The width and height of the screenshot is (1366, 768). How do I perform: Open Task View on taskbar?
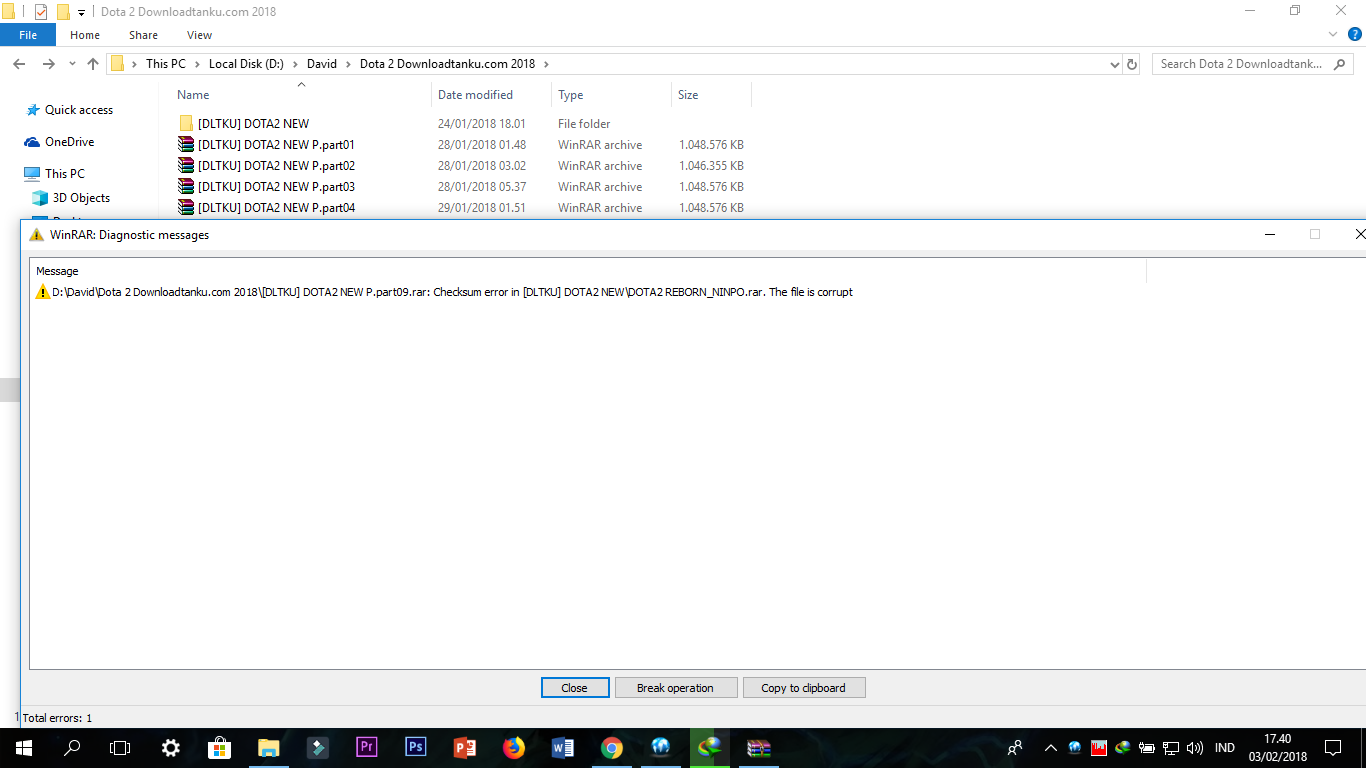coord(120,748)
